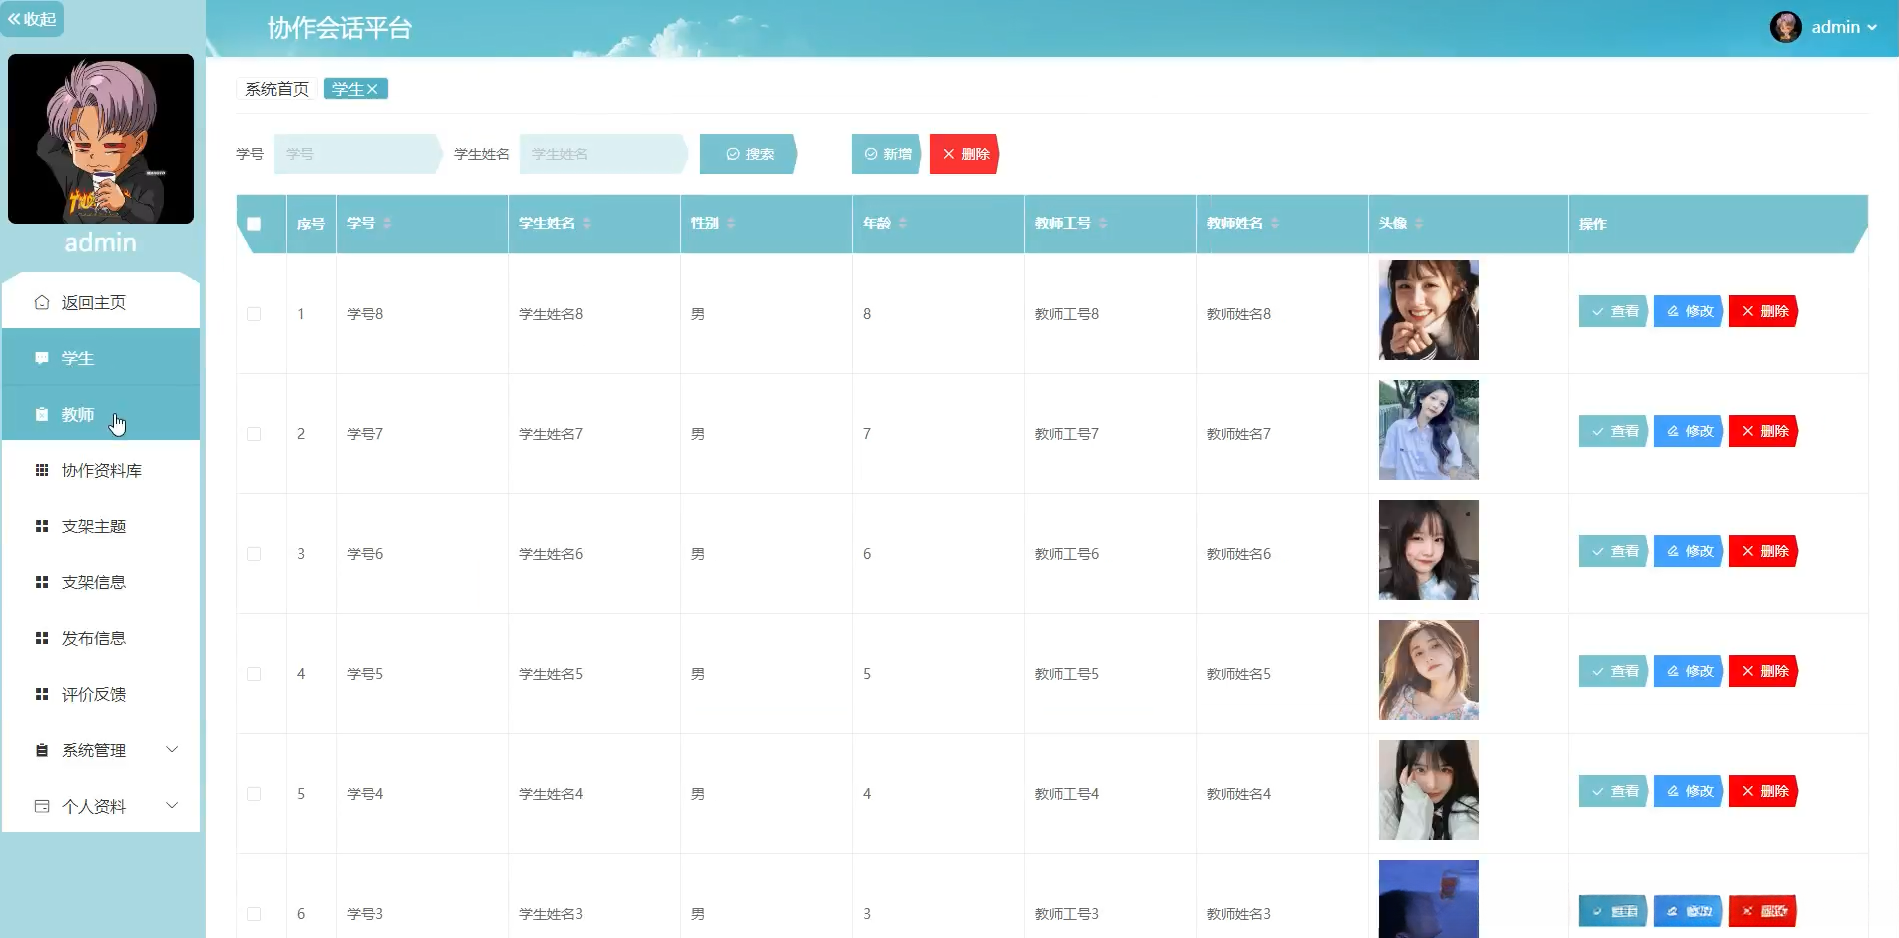Open the avatar photo of 学生姓名6
This screenshot has width=1899, height=938.
(x=1428, y=550)
